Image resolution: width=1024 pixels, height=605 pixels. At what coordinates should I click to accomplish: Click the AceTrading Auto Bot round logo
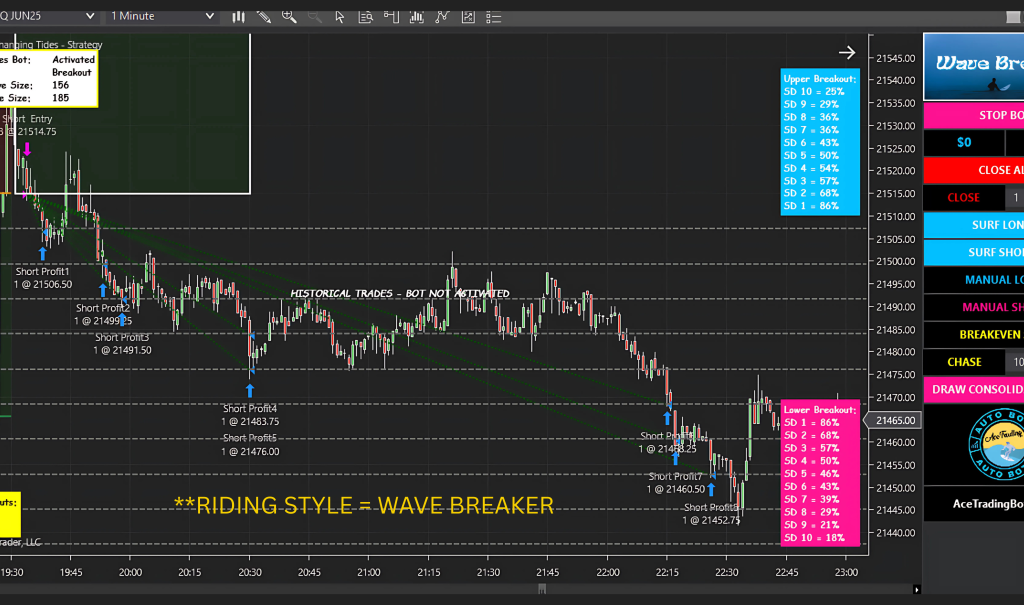pyautogui.click(x=997, y=444)
